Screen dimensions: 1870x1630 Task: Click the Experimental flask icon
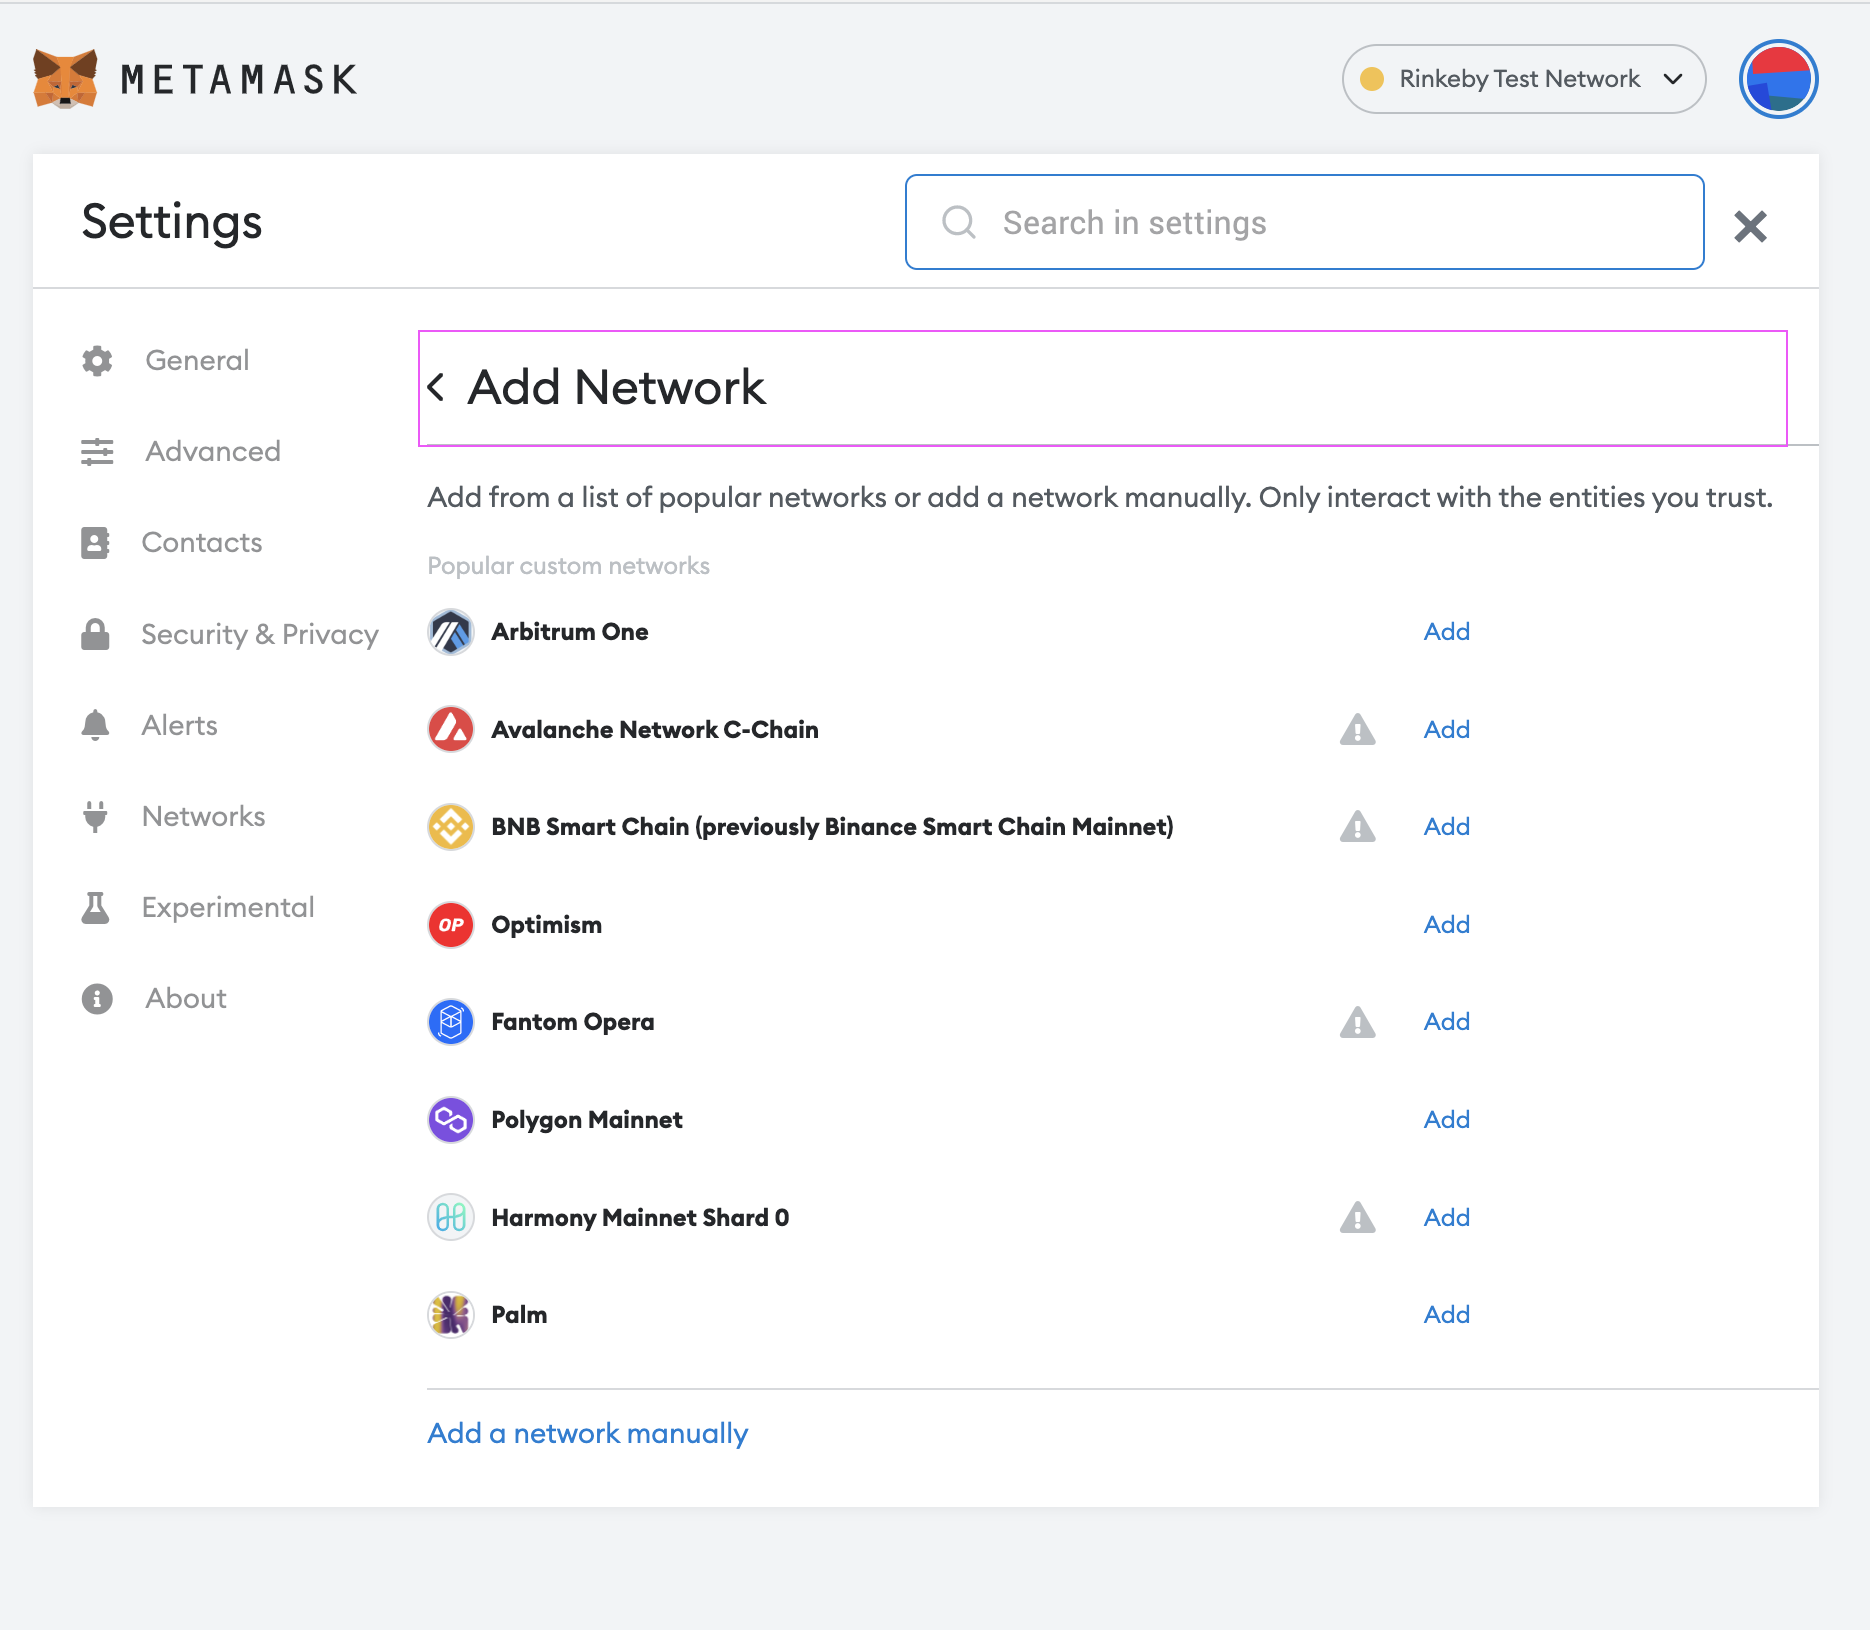coord(95,907)
